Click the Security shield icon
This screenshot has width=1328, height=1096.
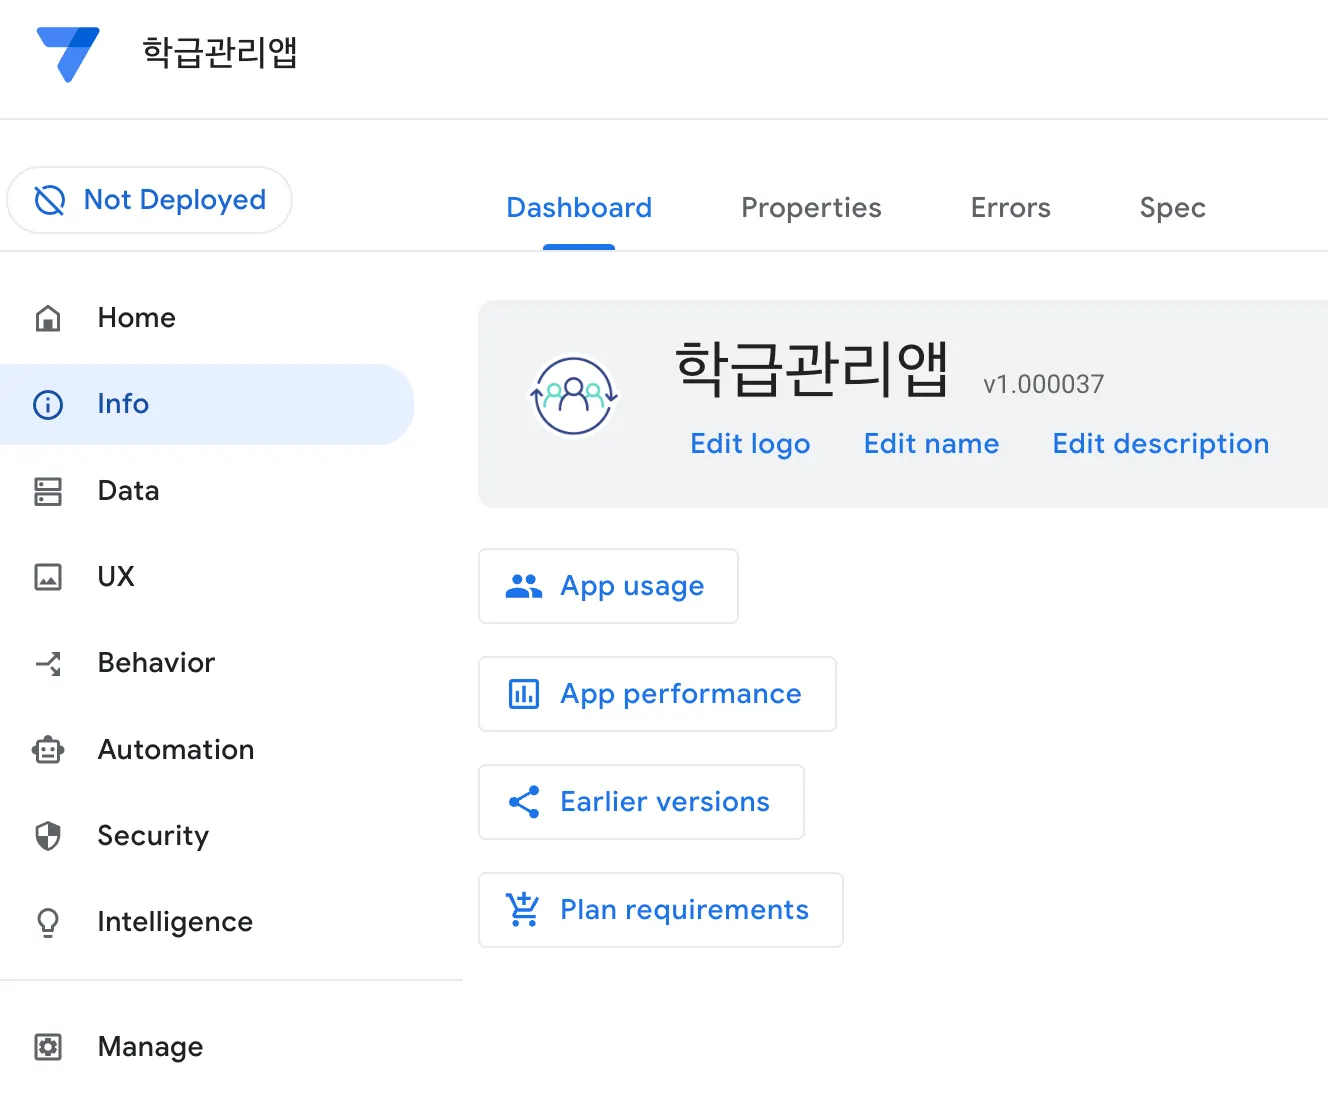(48, 836)
